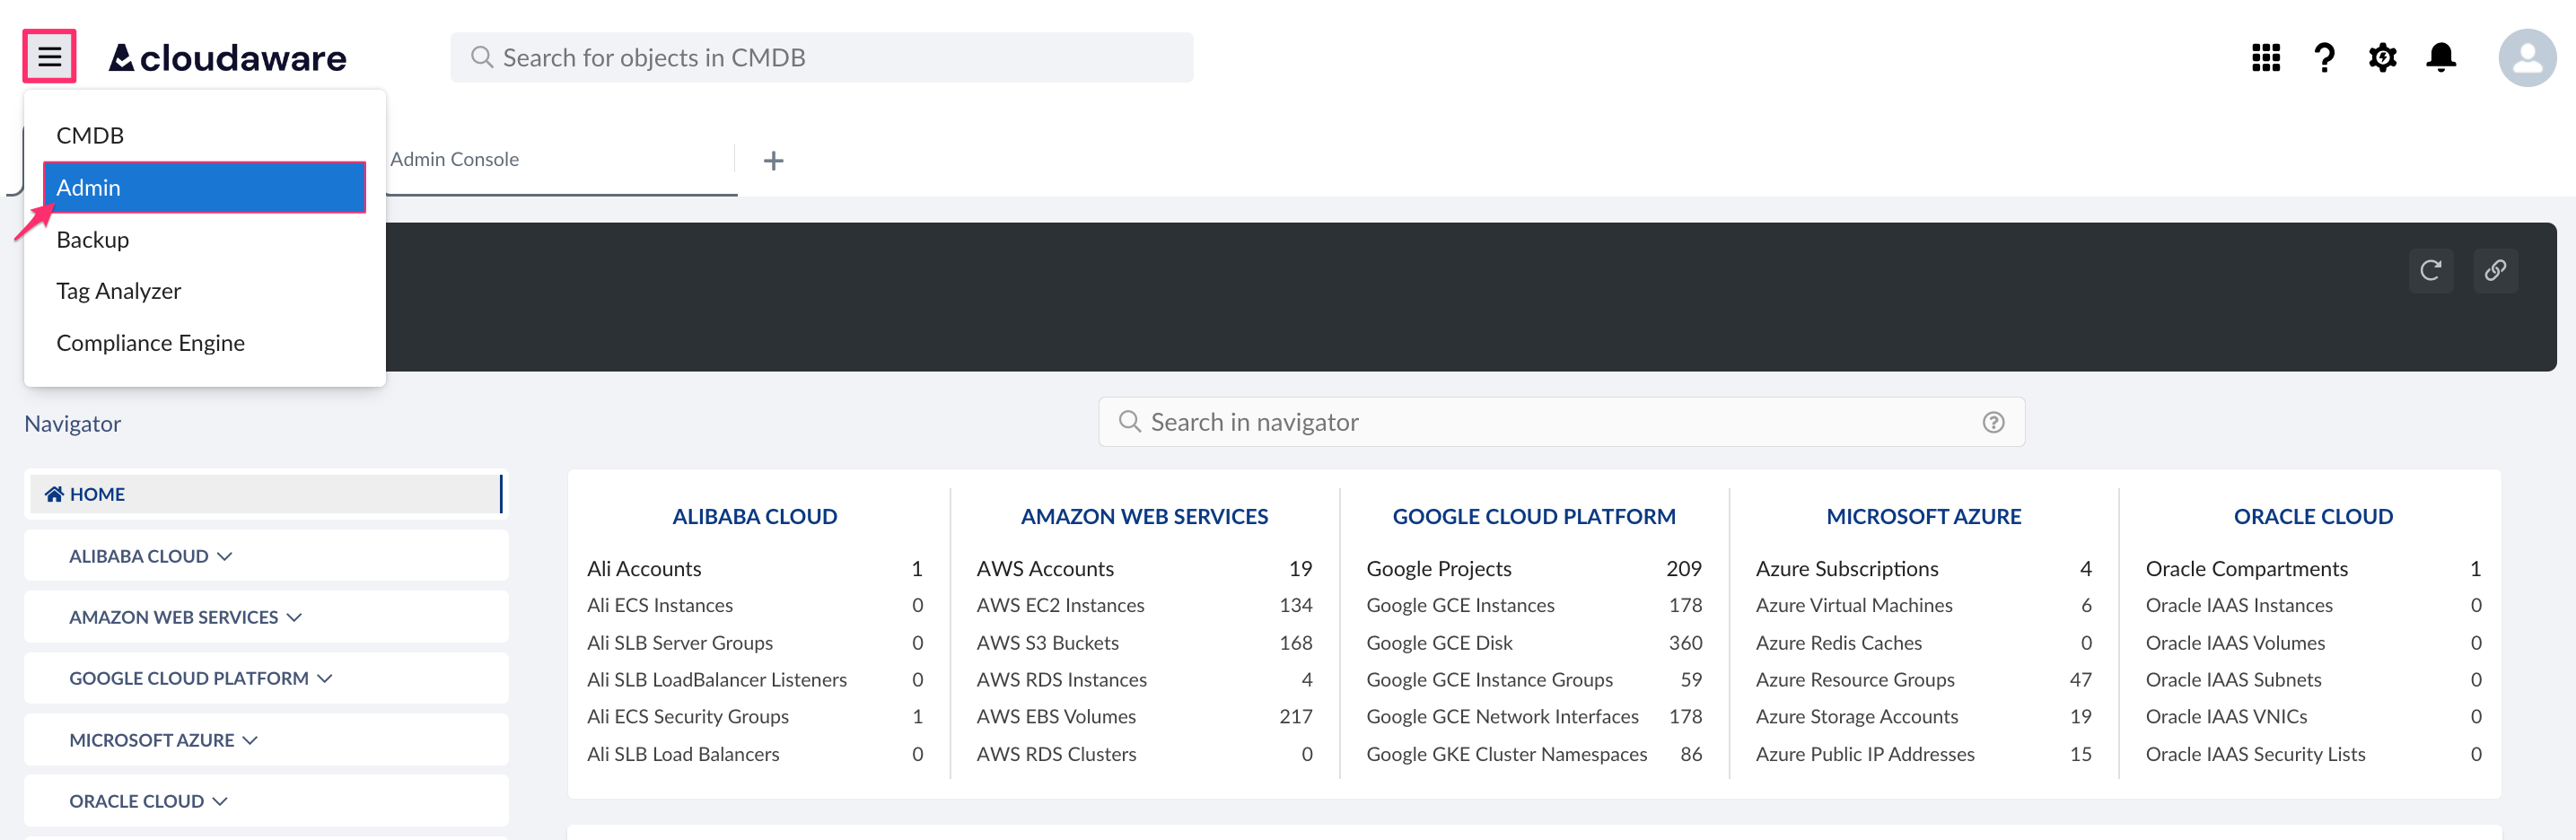Image resolution: width=2576 pixels, height=840 pixels.
Task: Click the refresh icon on the dark banner
Action: point(2431,270)
